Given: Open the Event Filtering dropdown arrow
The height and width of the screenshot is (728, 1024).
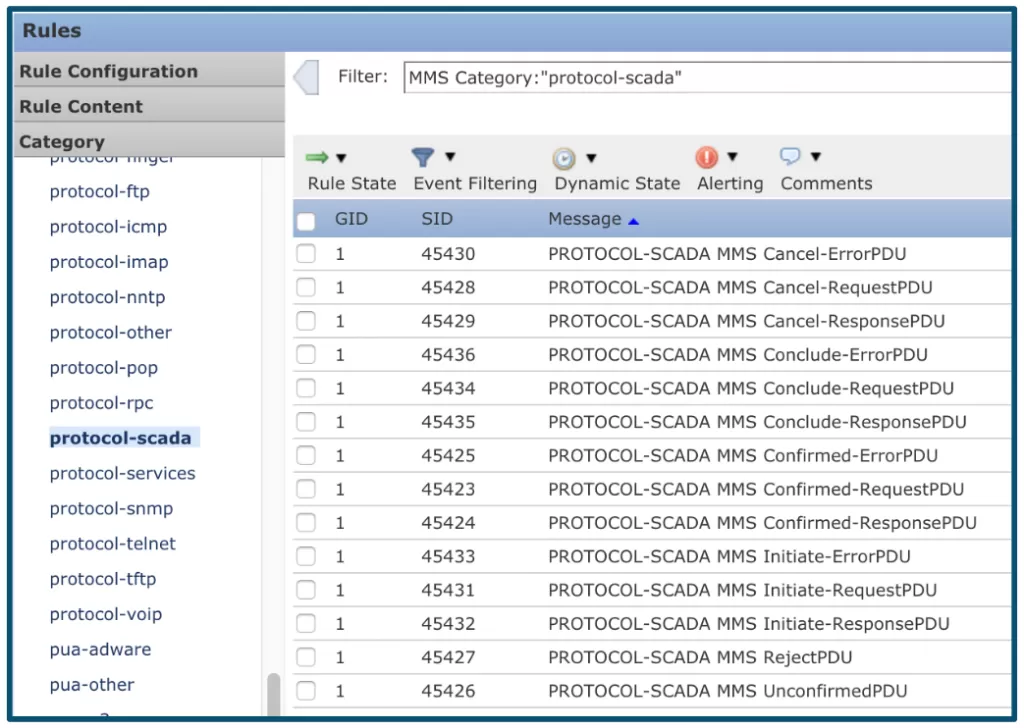Looking at the screenshot, I should (450, 158).
